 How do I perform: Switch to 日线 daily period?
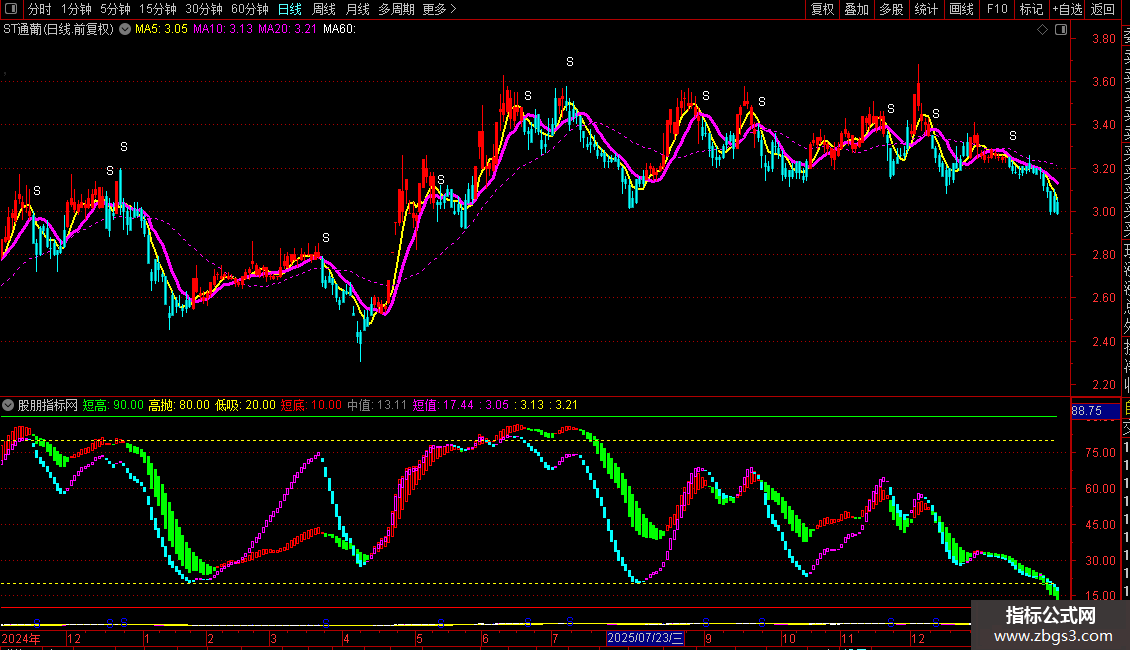coord(289,10)
